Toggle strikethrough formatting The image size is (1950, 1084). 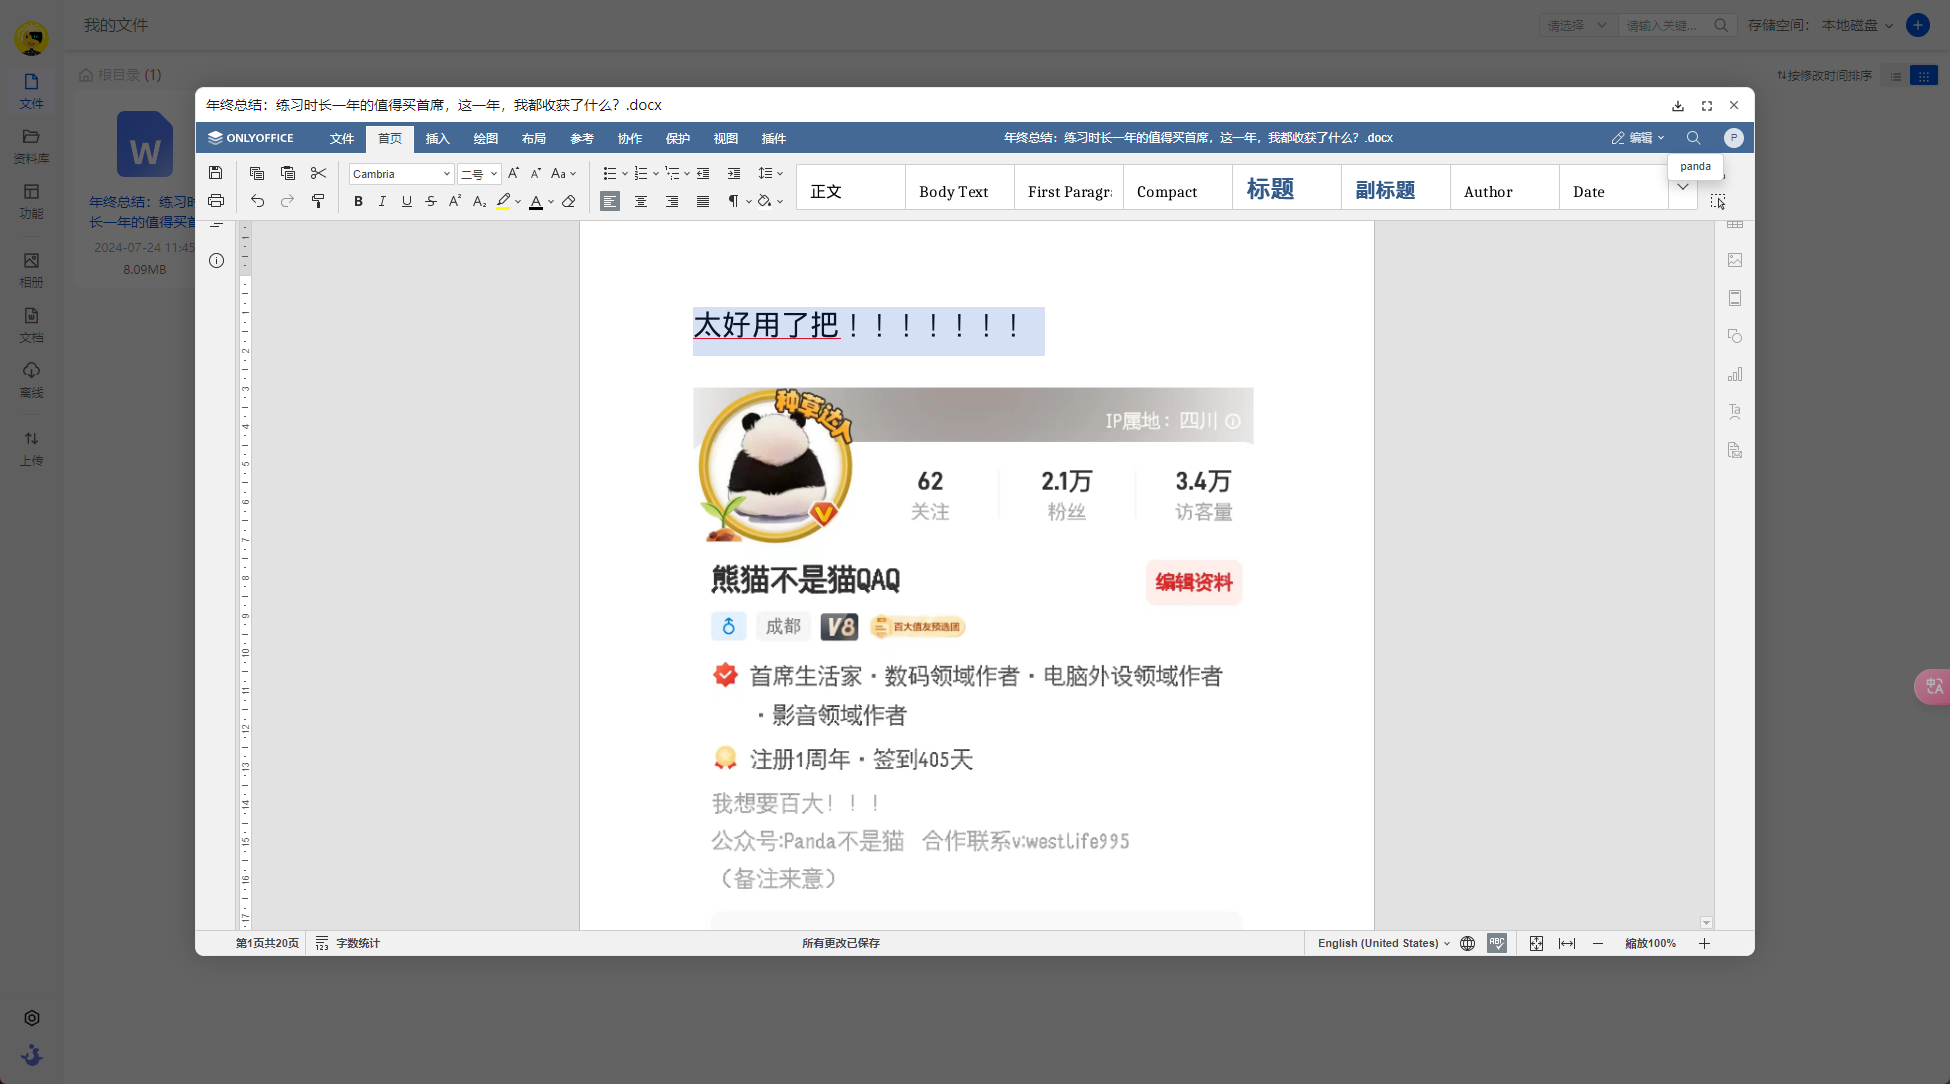(x=431, y=201)
